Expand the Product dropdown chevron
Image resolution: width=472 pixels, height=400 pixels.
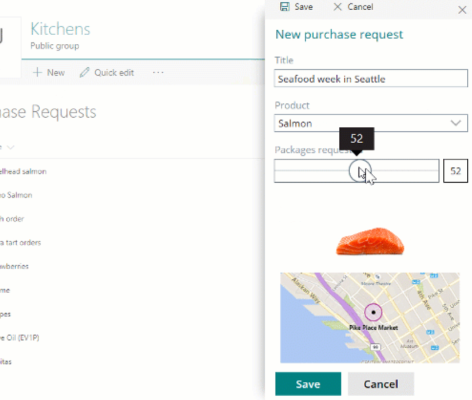point(456,123)
